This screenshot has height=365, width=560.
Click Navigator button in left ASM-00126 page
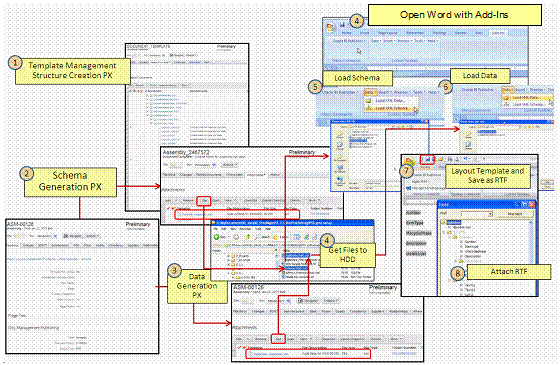[x=72, y=236]
